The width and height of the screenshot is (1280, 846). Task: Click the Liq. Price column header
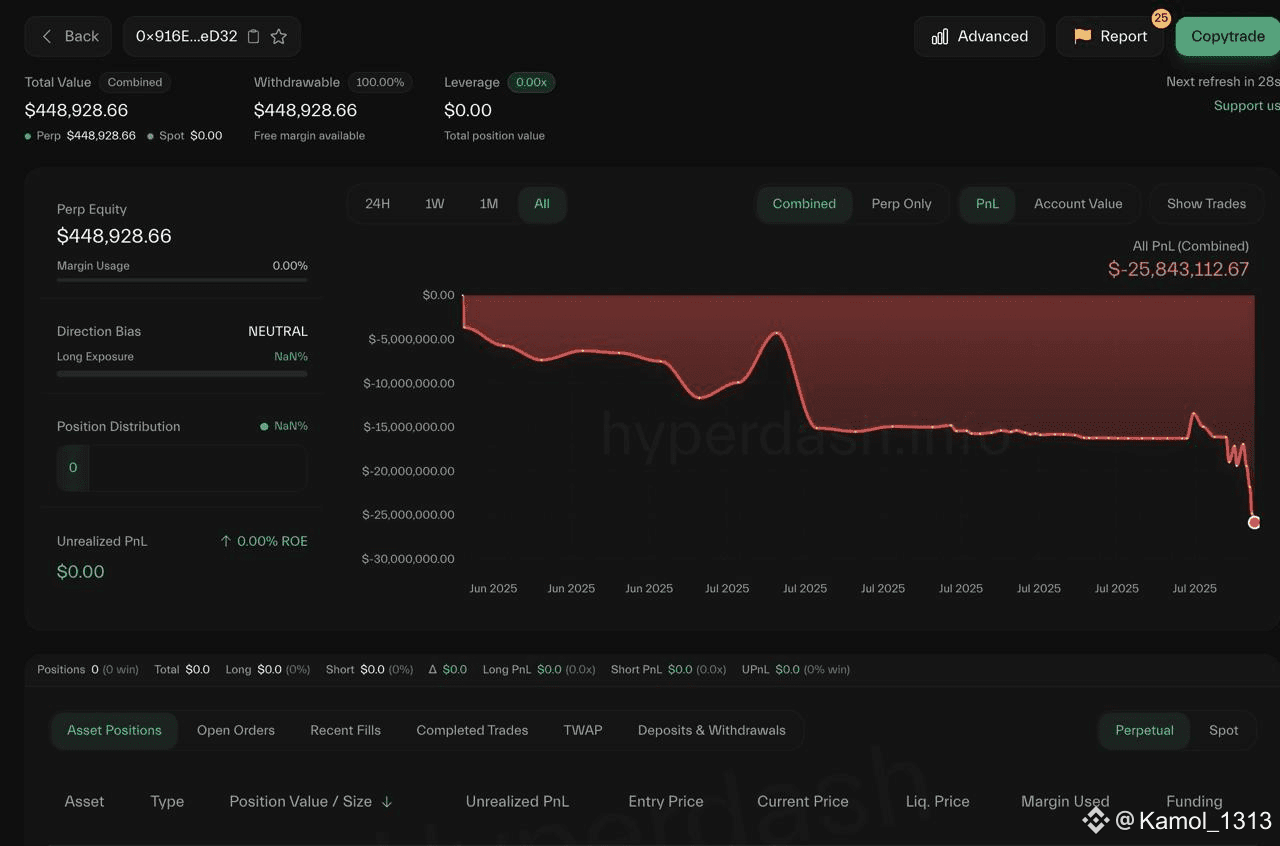tap(937, 802)
